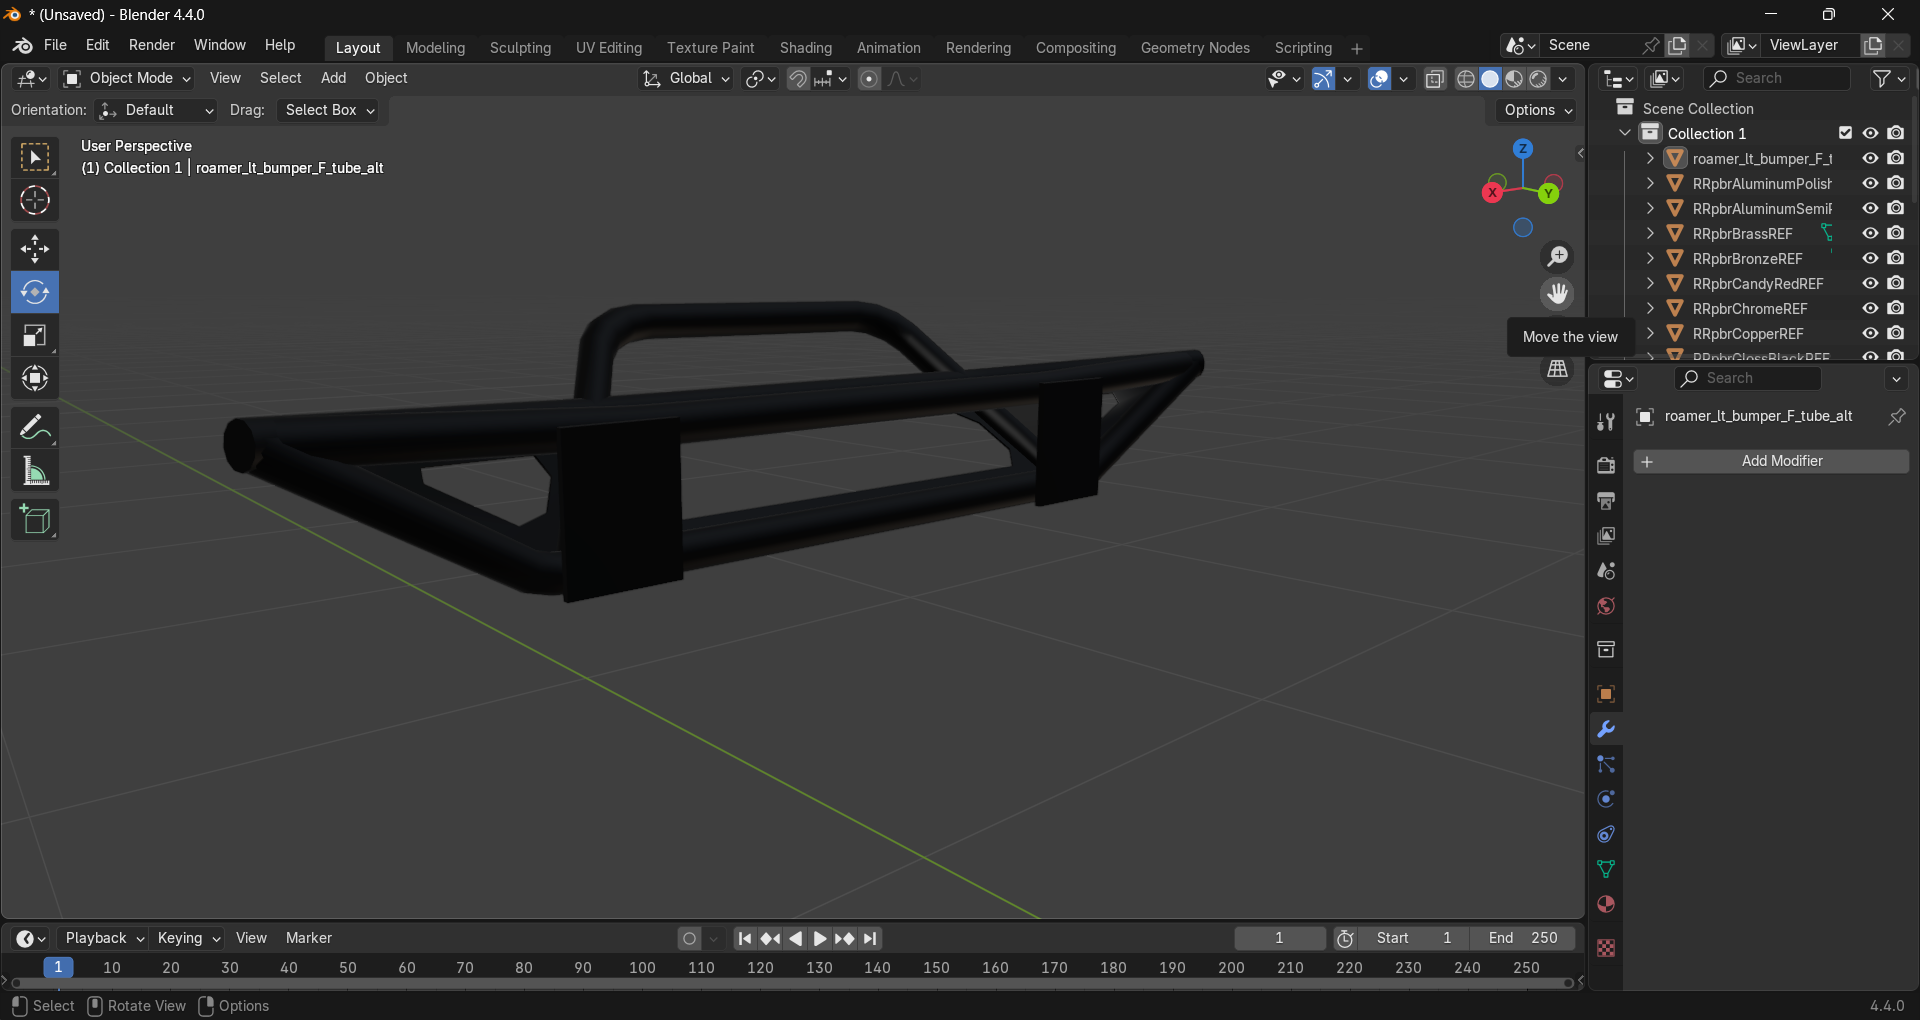Expand RRpbrBronzeREF in outliner
The height and width of the screenshot is (1020, 1920).
click(x=1650, y=258)
